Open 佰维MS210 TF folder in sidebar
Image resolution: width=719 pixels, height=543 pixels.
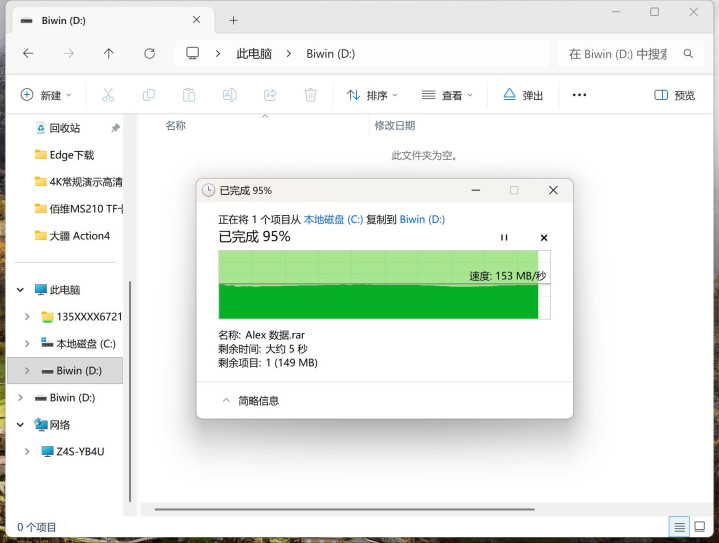pos(85,209)
